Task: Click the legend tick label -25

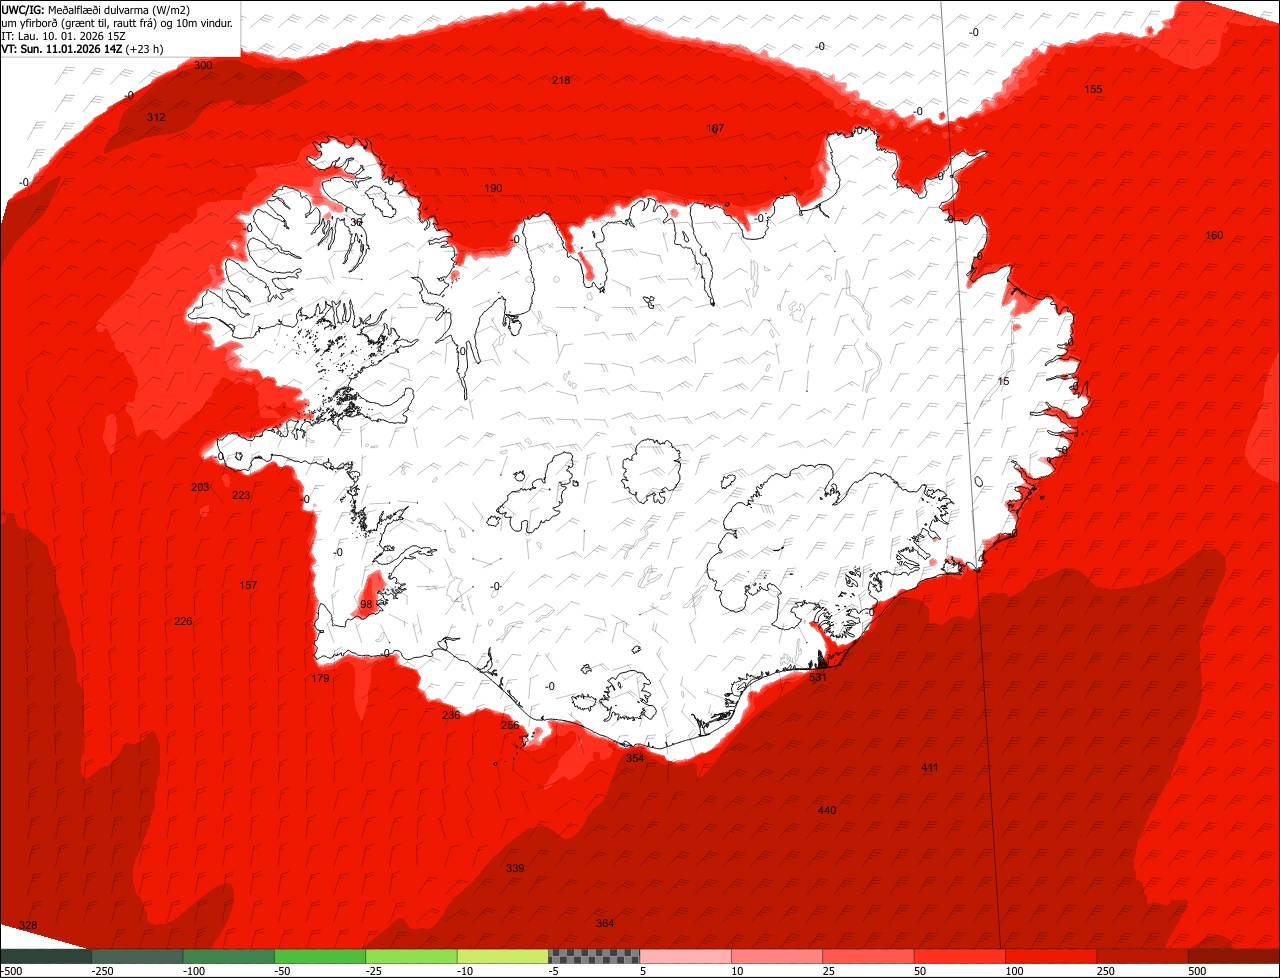Action: tap(374, 971)
